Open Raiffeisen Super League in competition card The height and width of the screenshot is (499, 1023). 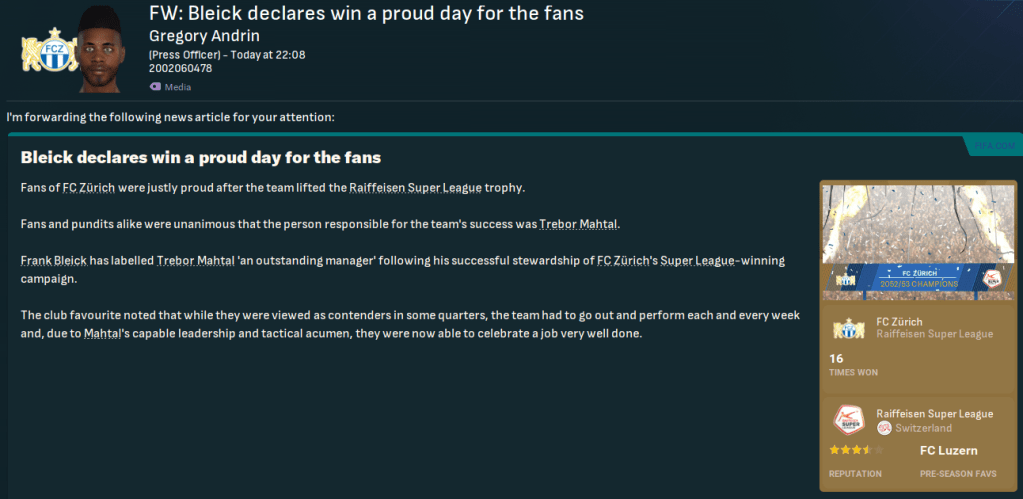point(934,413)
